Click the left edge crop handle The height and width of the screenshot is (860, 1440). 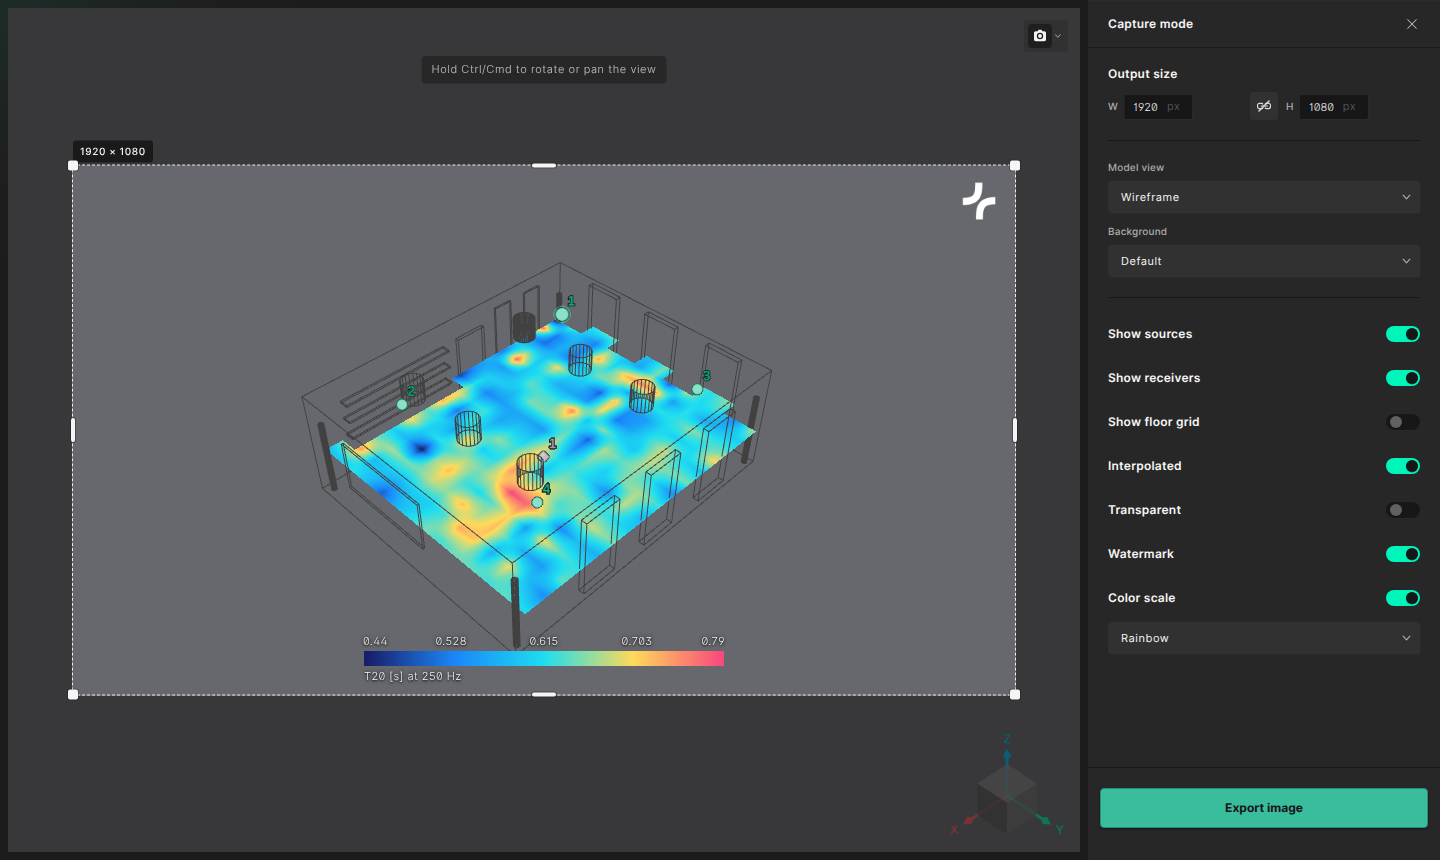[73, 430]
